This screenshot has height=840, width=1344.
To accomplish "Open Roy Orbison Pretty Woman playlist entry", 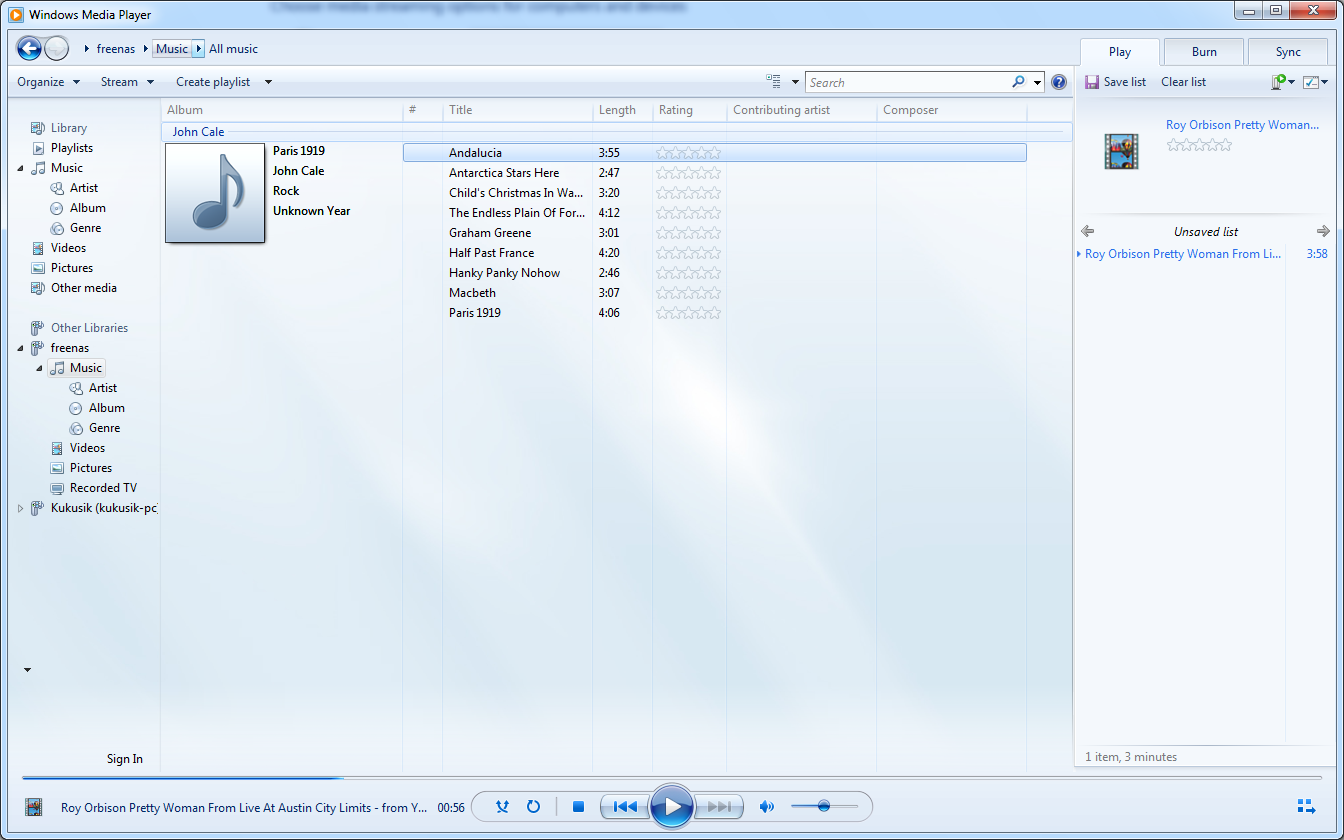I will [x=1182, y=254].
